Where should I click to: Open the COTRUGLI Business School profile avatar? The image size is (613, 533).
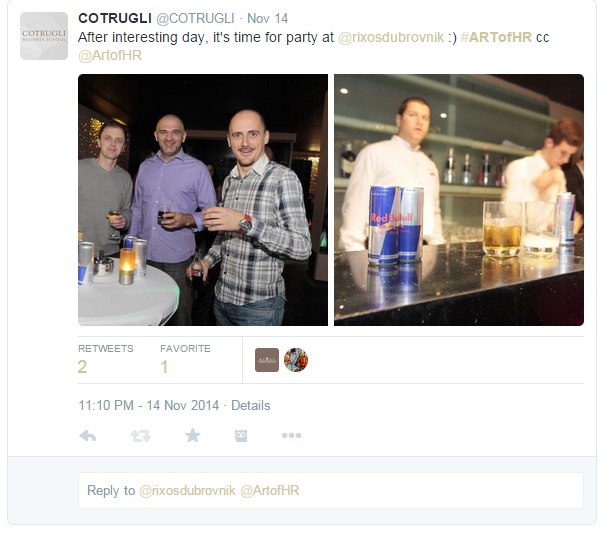44,36
